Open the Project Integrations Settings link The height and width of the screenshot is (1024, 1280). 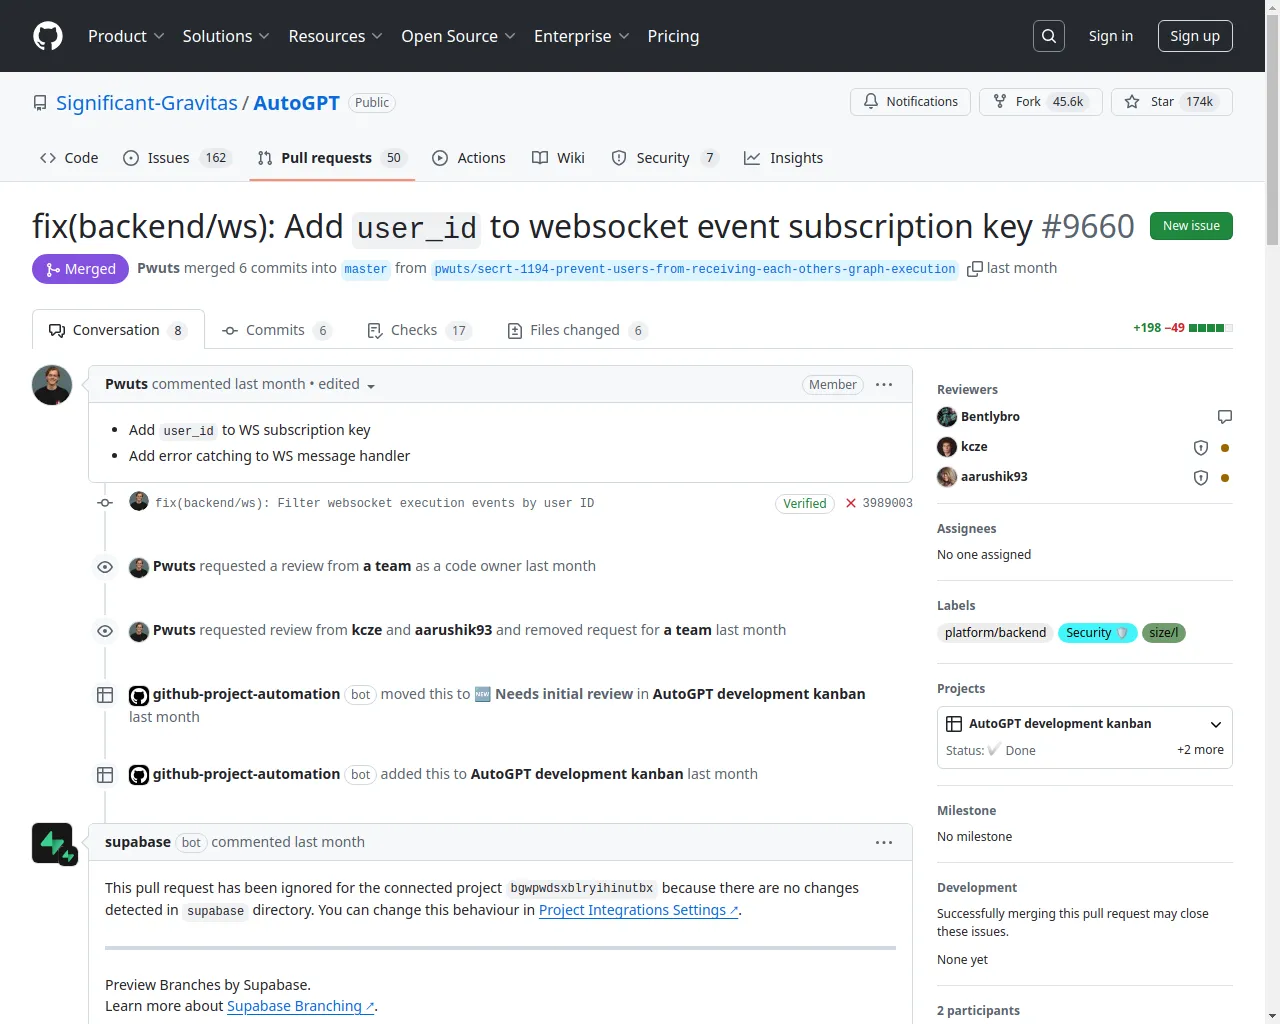coord(638,910)
